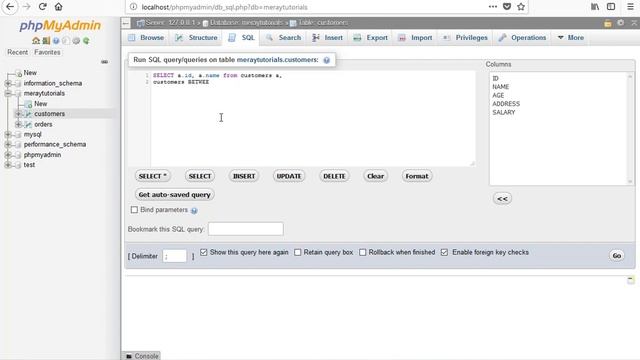
Task: Switch to the Structure tab
Action: [196, 38]
